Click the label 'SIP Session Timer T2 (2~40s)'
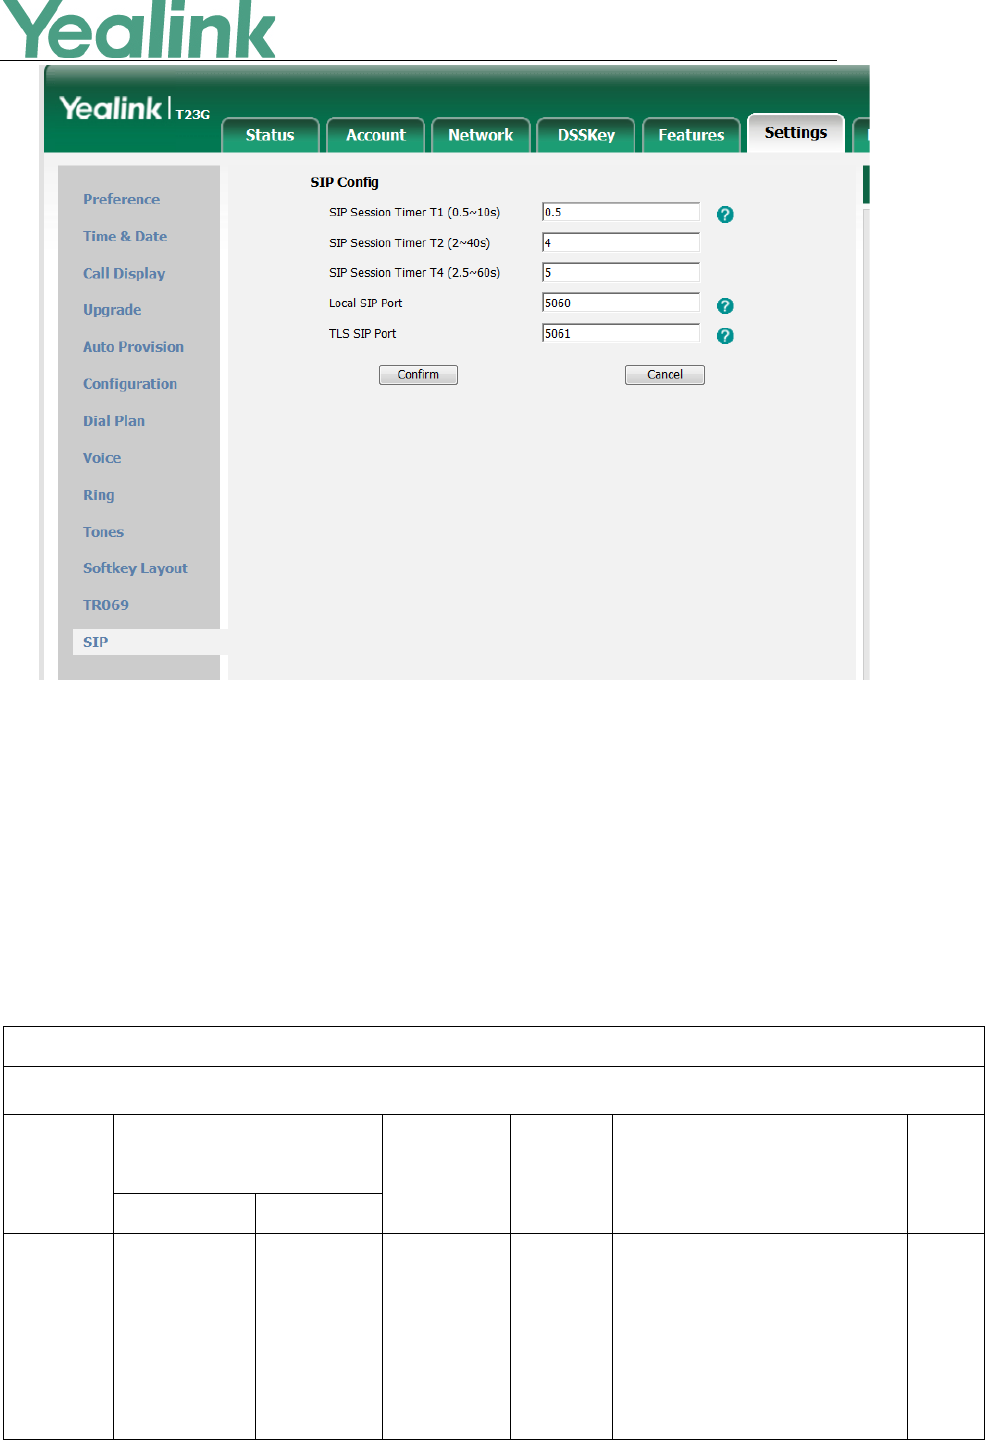The width and height of the screenshot is (985, 1440). [409, 243]
